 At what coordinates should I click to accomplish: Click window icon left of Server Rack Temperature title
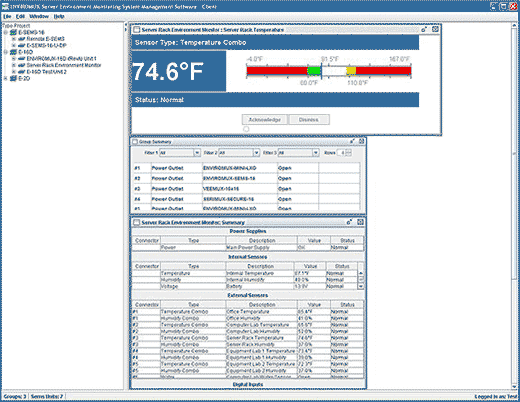[x=136, y=30]
